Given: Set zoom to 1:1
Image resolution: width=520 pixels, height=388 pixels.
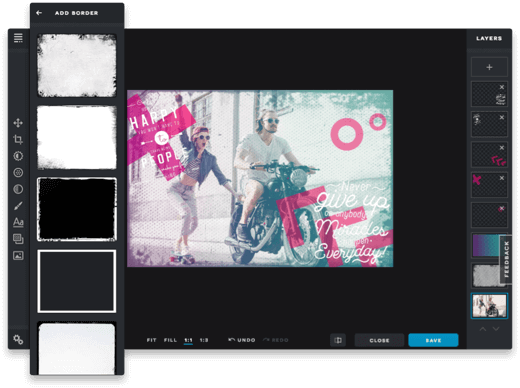Looking at the screenshot, I should pyautogui.click(x=188, y=340).
